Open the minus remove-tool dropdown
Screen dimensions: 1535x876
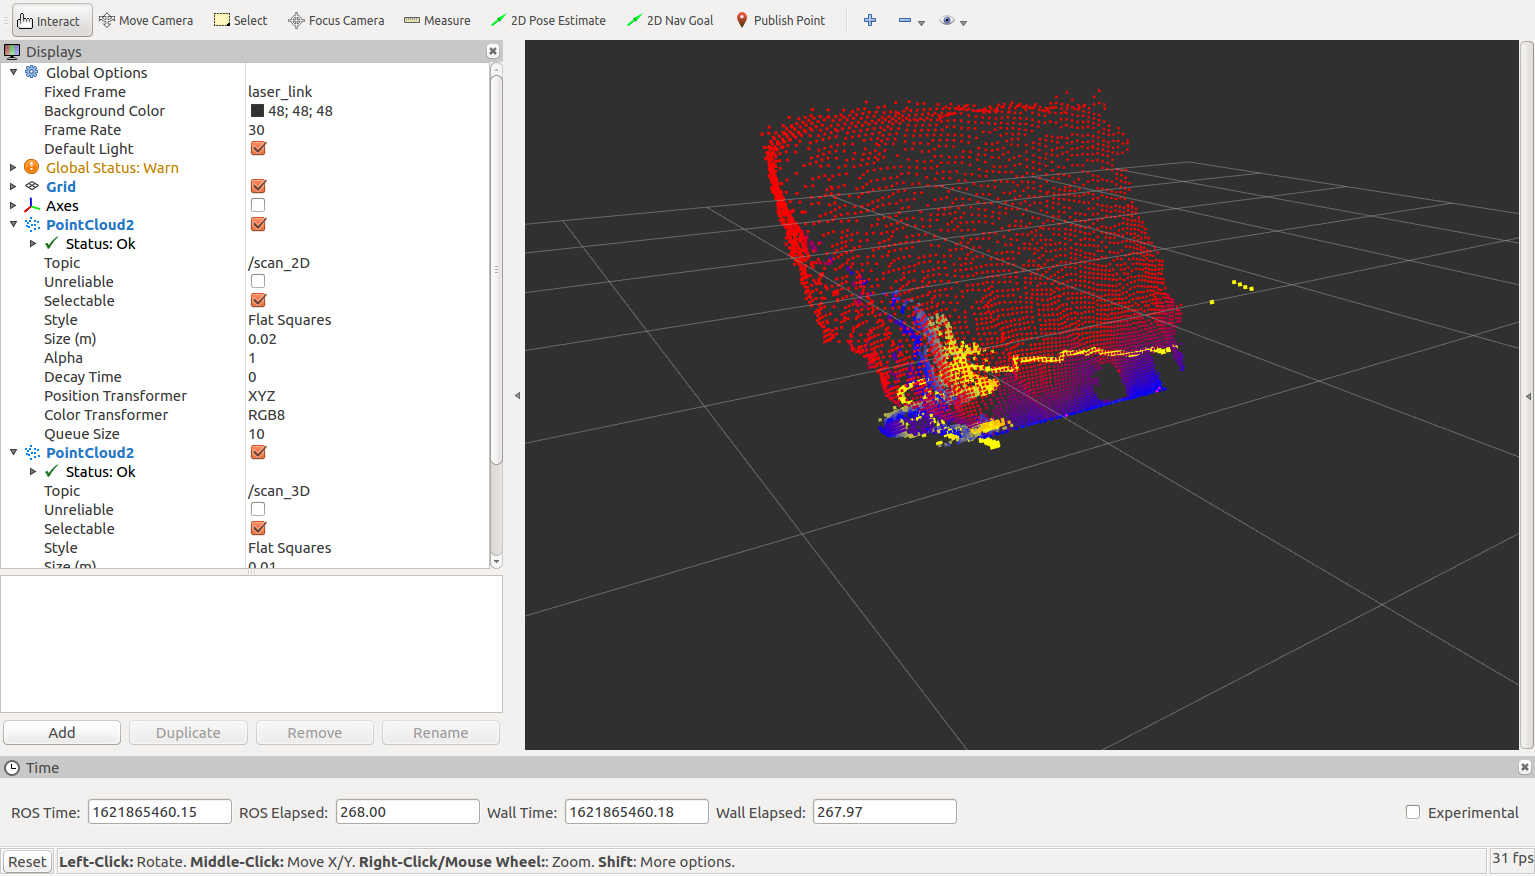point(911,21)
